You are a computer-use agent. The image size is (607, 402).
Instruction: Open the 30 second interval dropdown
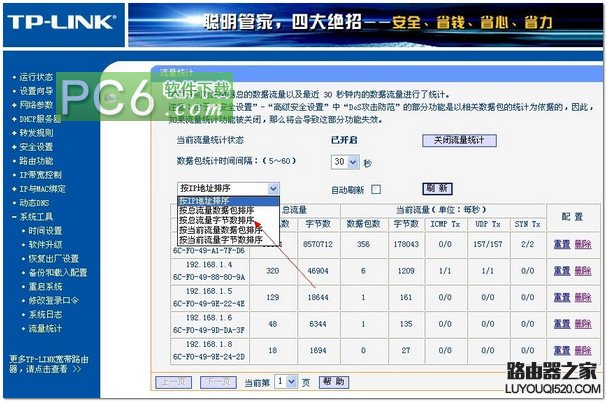click(345, 162)
